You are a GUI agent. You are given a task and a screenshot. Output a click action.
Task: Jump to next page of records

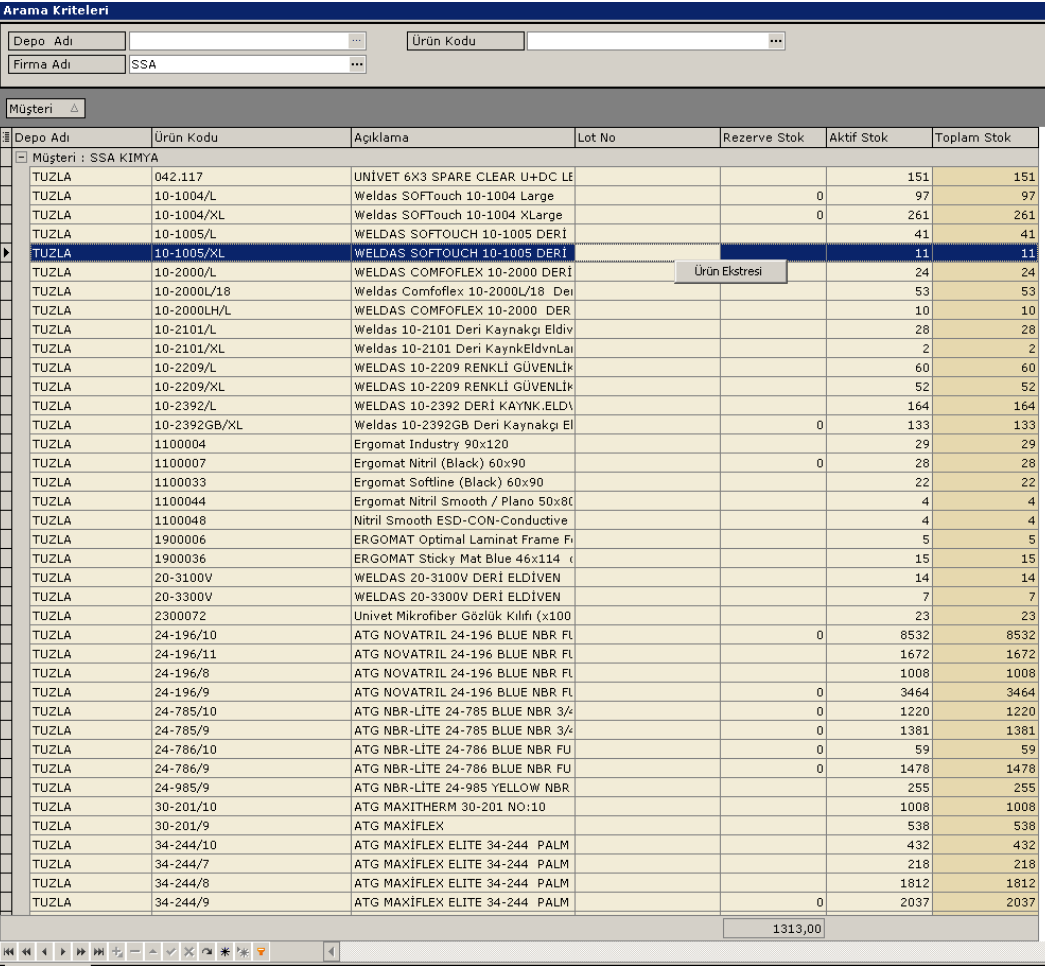[x=81, y=952]
